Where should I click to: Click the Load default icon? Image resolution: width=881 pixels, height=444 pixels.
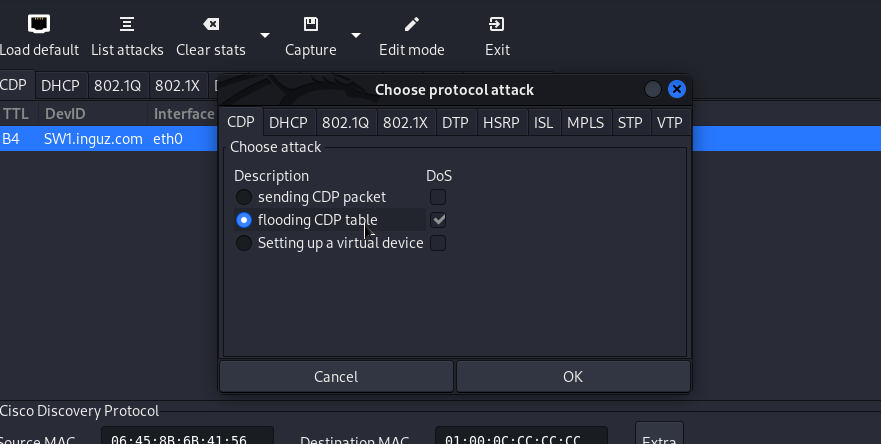click(39, 24)
